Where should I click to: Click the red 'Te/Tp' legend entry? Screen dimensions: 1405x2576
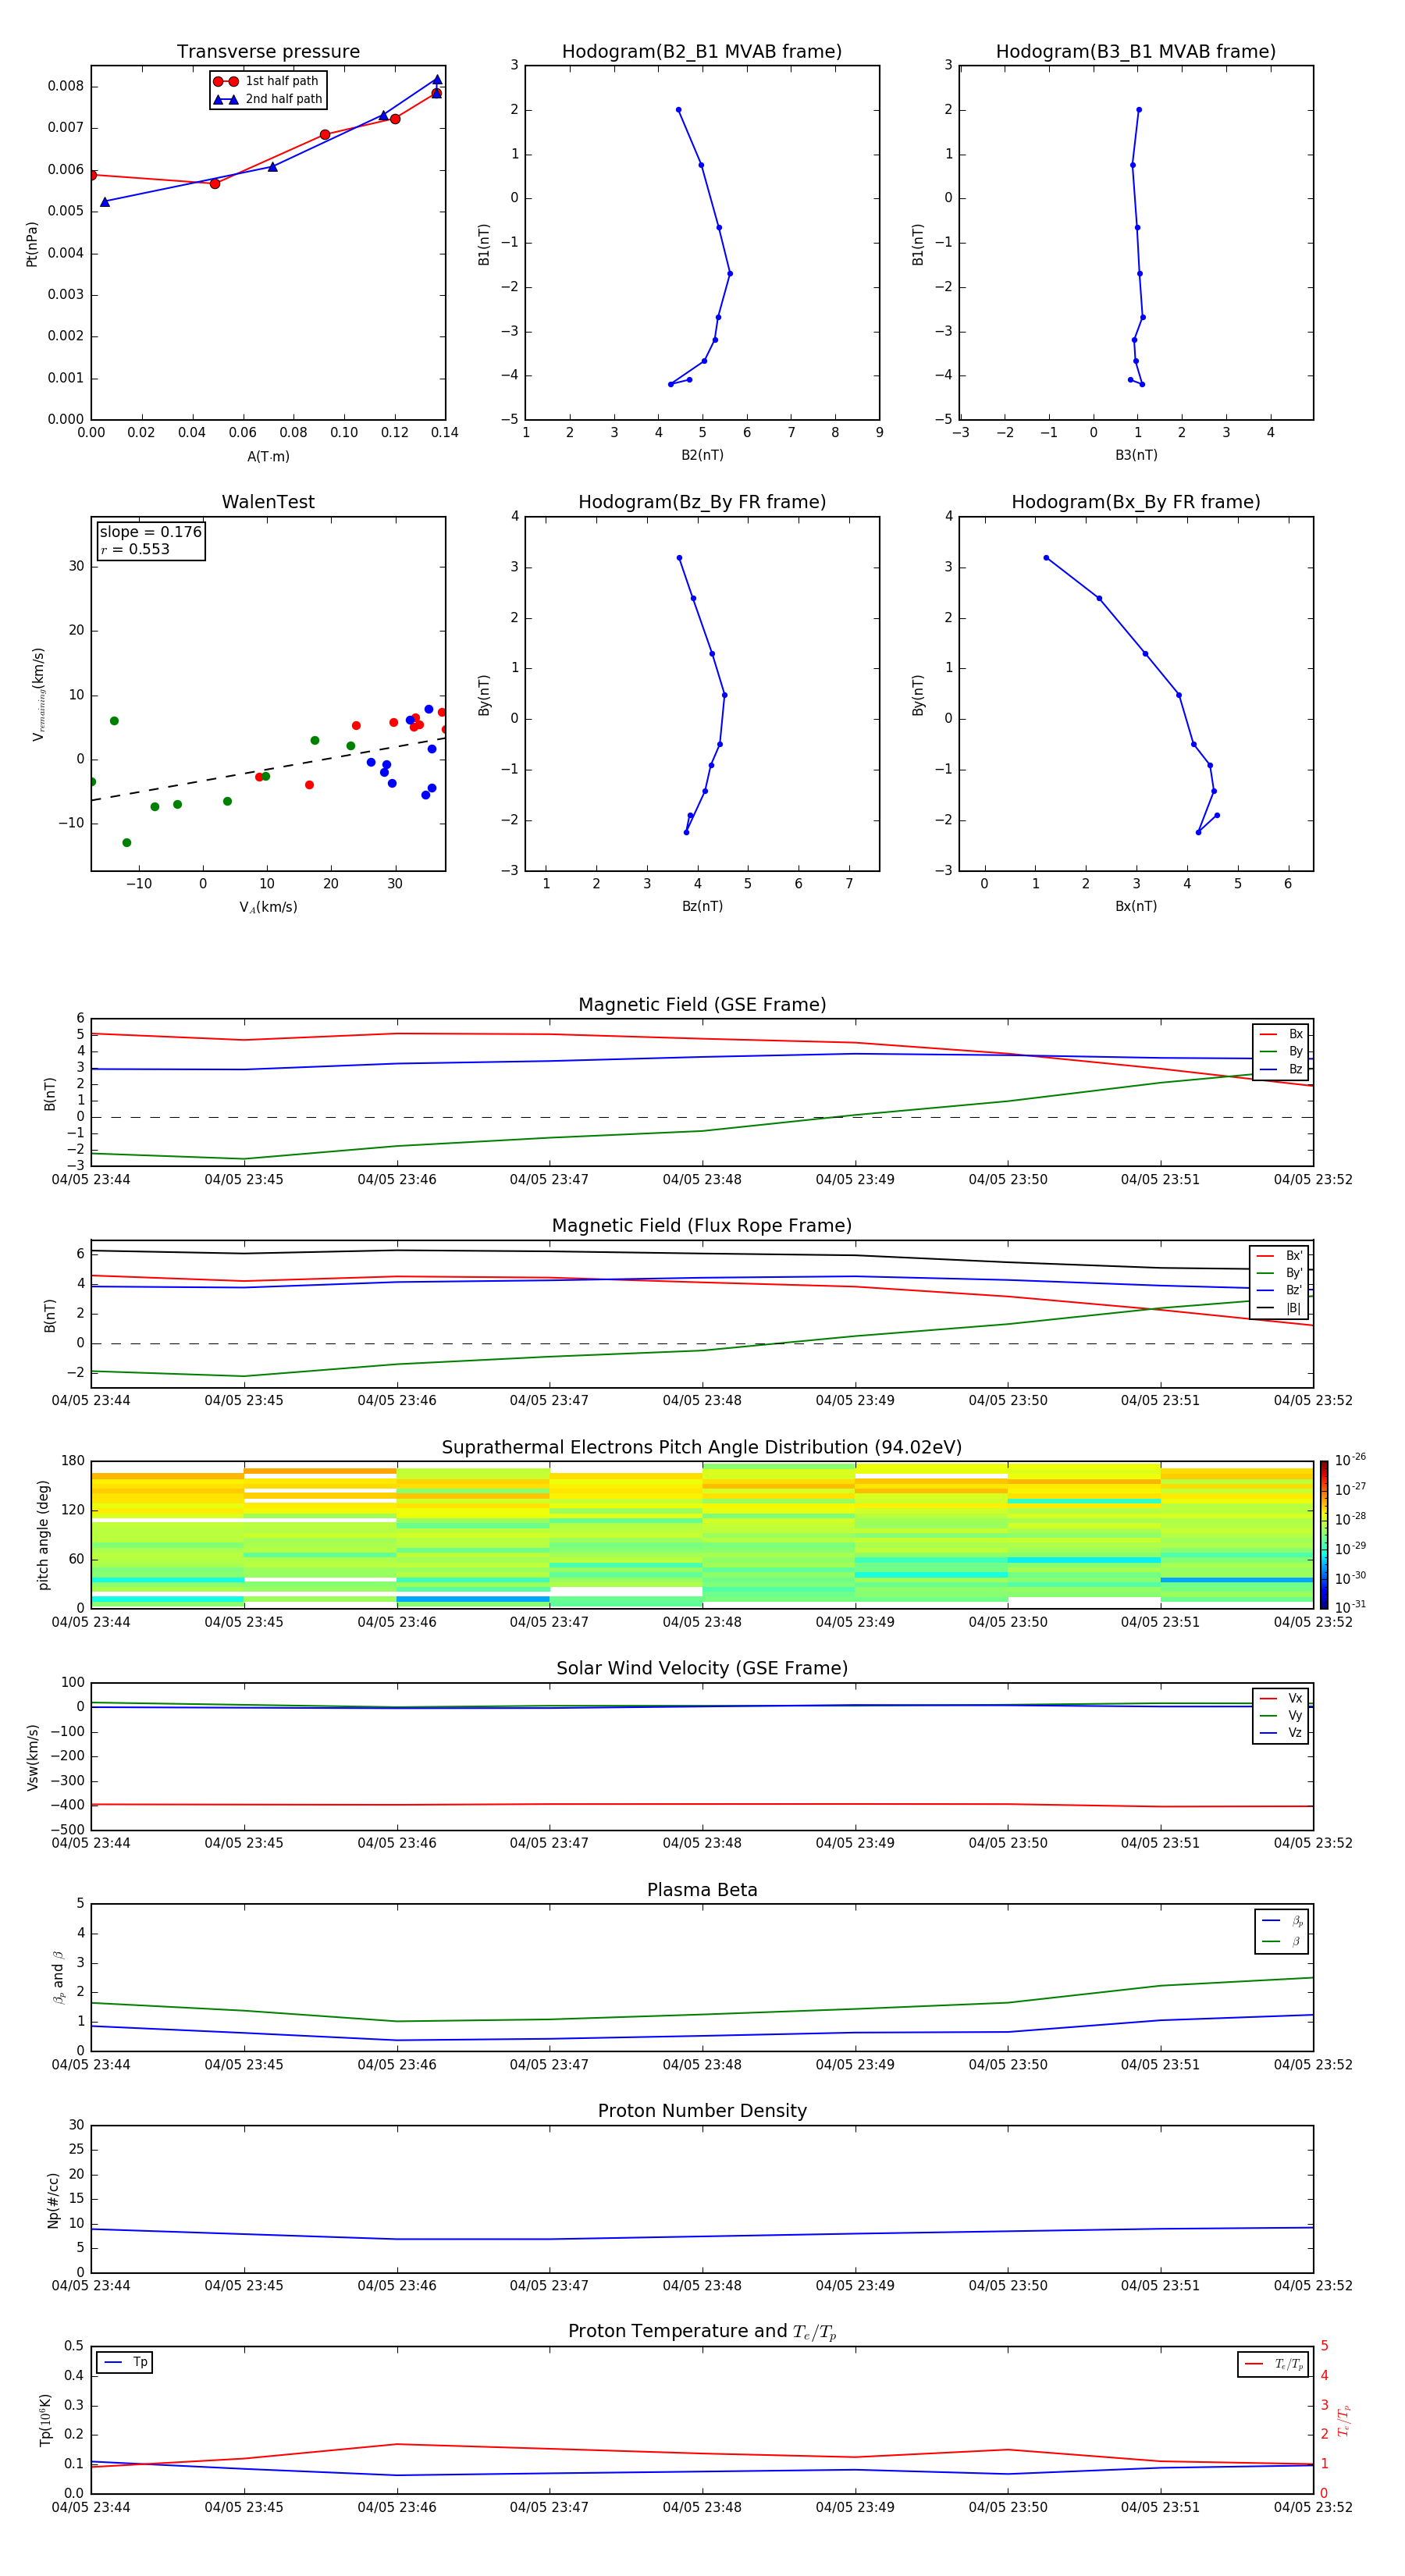[1274, 2364]
